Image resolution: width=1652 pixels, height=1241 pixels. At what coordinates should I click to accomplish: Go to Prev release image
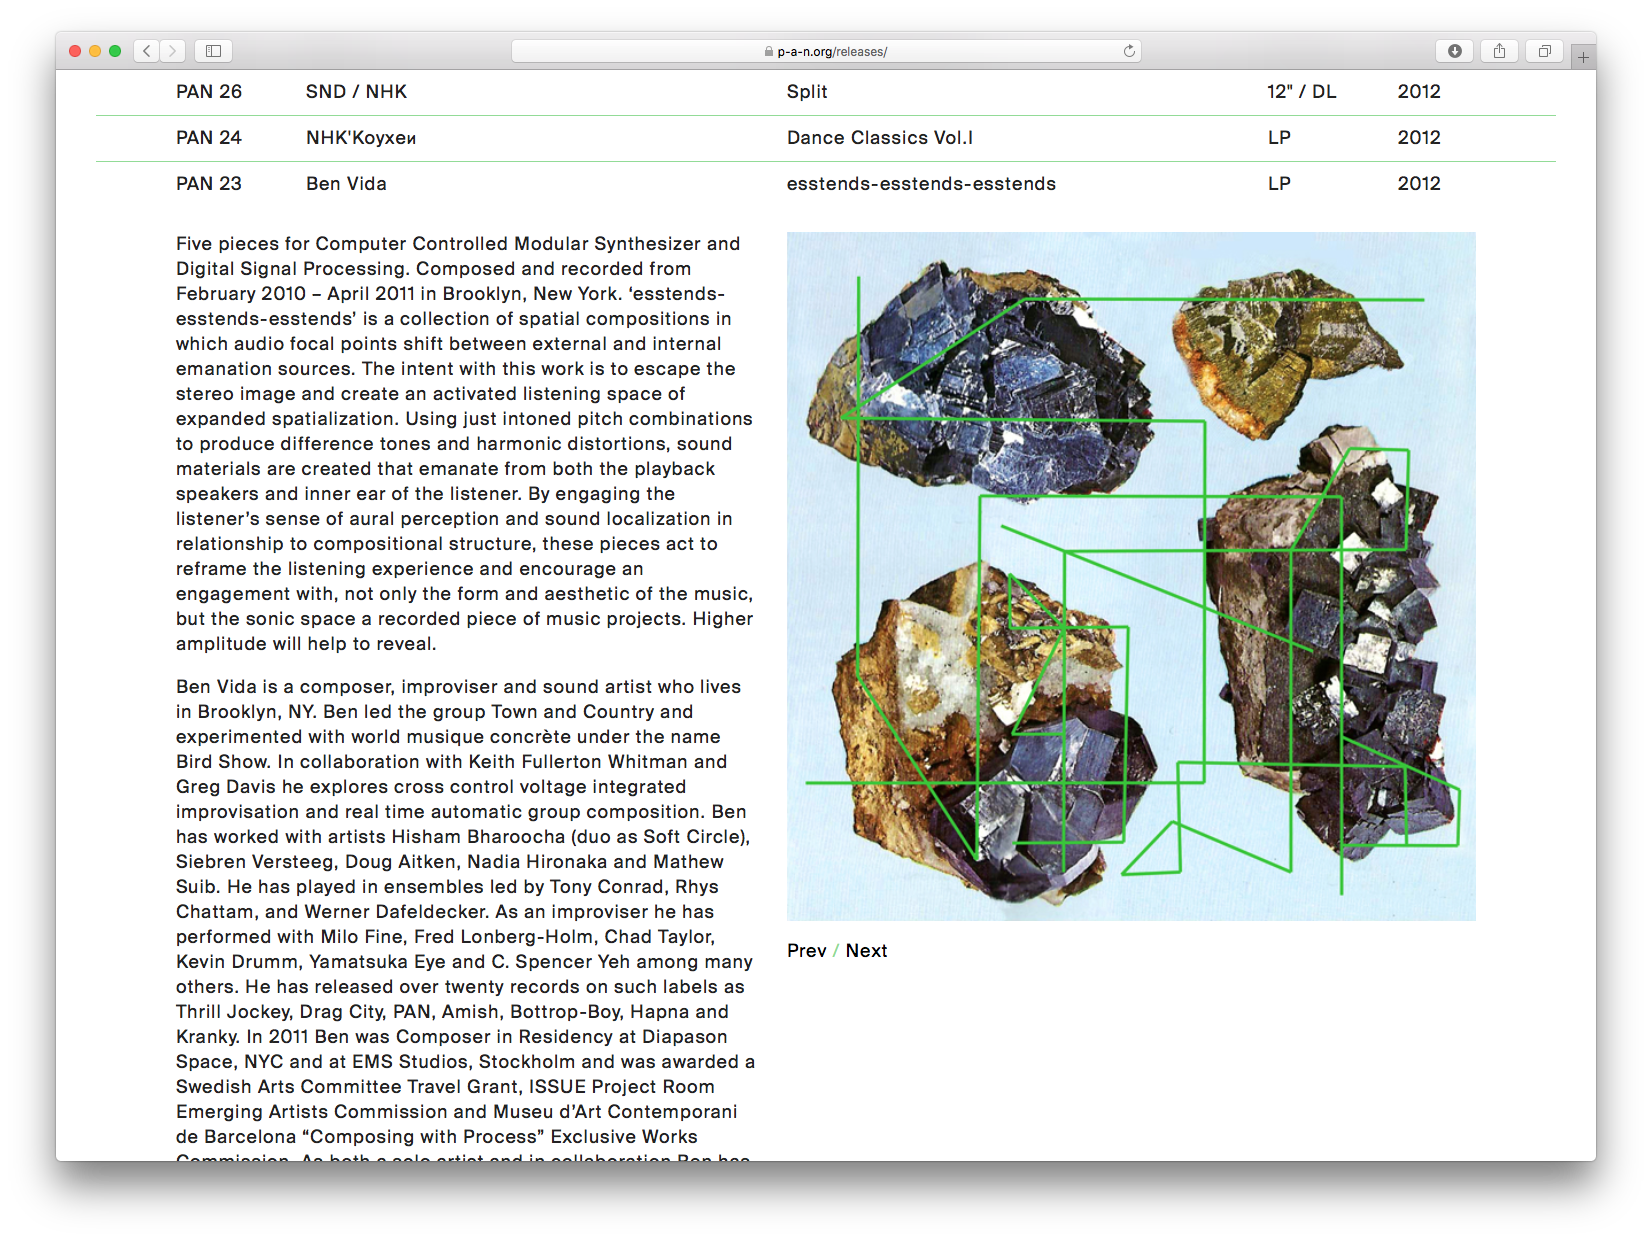[x=806, y=951]
